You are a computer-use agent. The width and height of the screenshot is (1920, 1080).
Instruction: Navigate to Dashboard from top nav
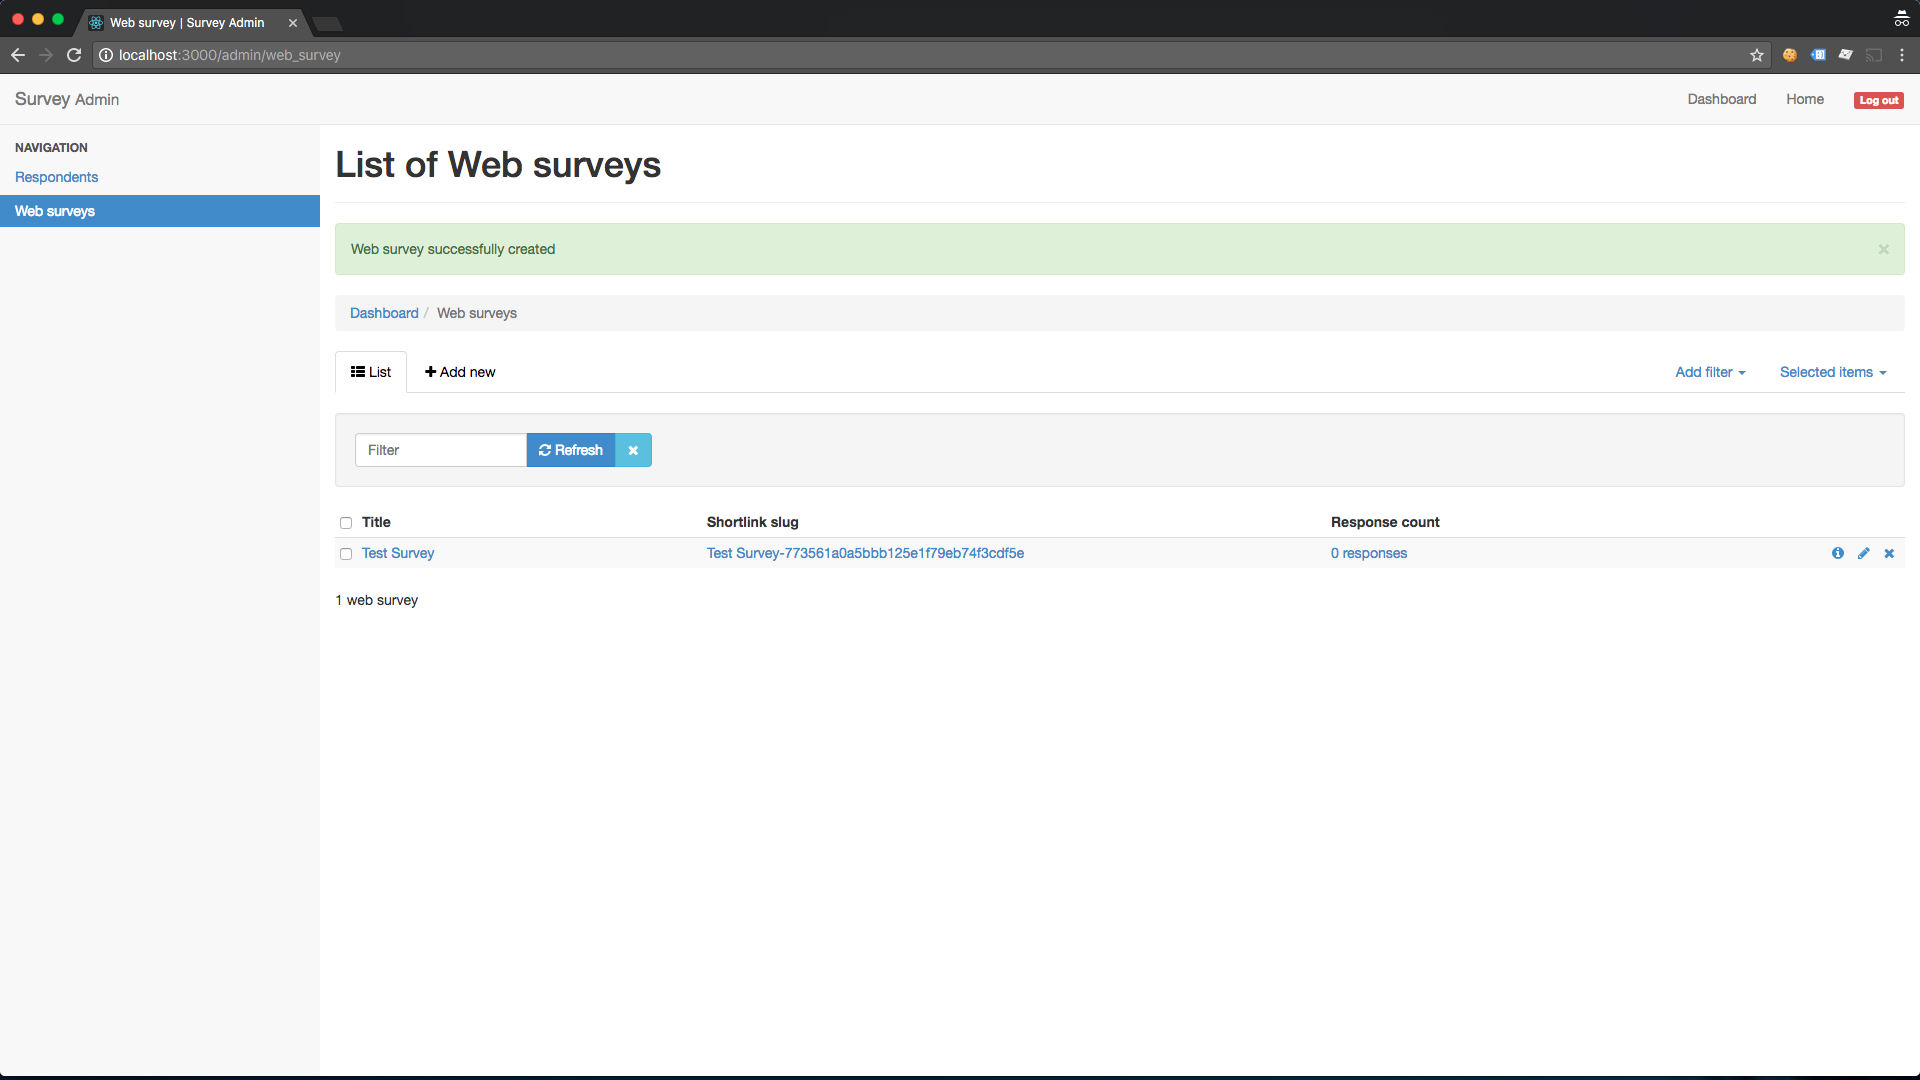tap(1722, 99)
